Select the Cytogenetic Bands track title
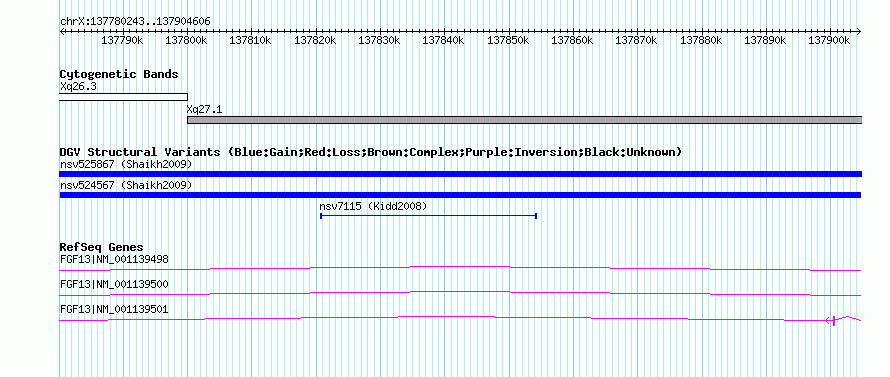890x377 pixels. click(x=119, y=74)
